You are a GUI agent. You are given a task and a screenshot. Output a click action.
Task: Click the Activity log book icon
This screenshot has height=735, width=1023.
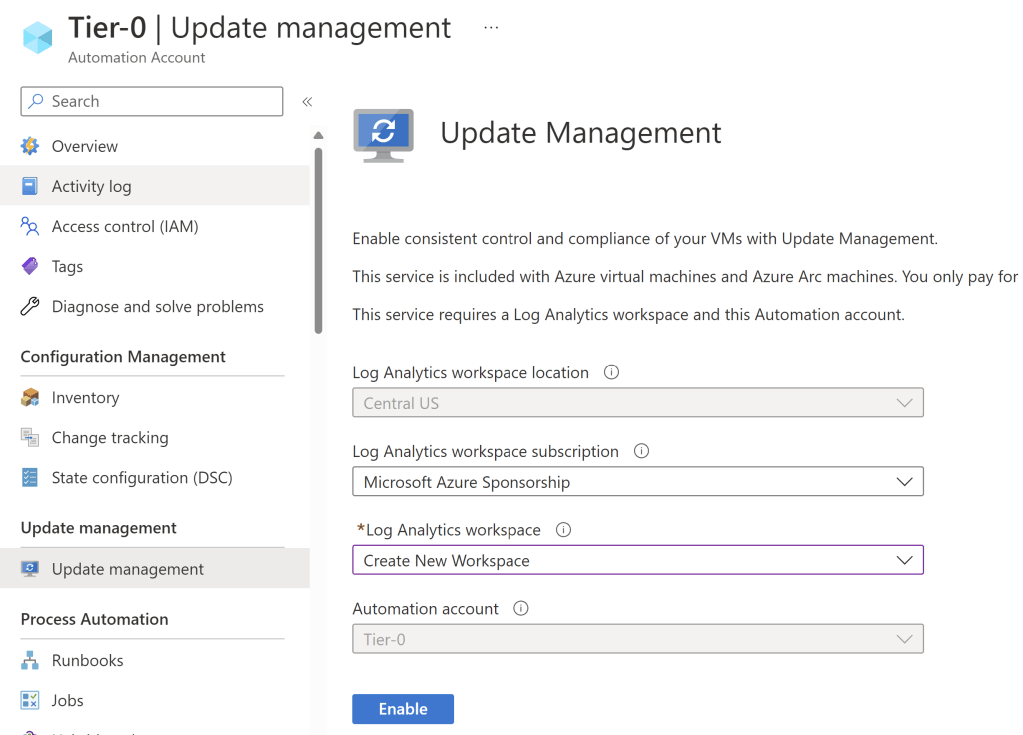click(30, 186)
